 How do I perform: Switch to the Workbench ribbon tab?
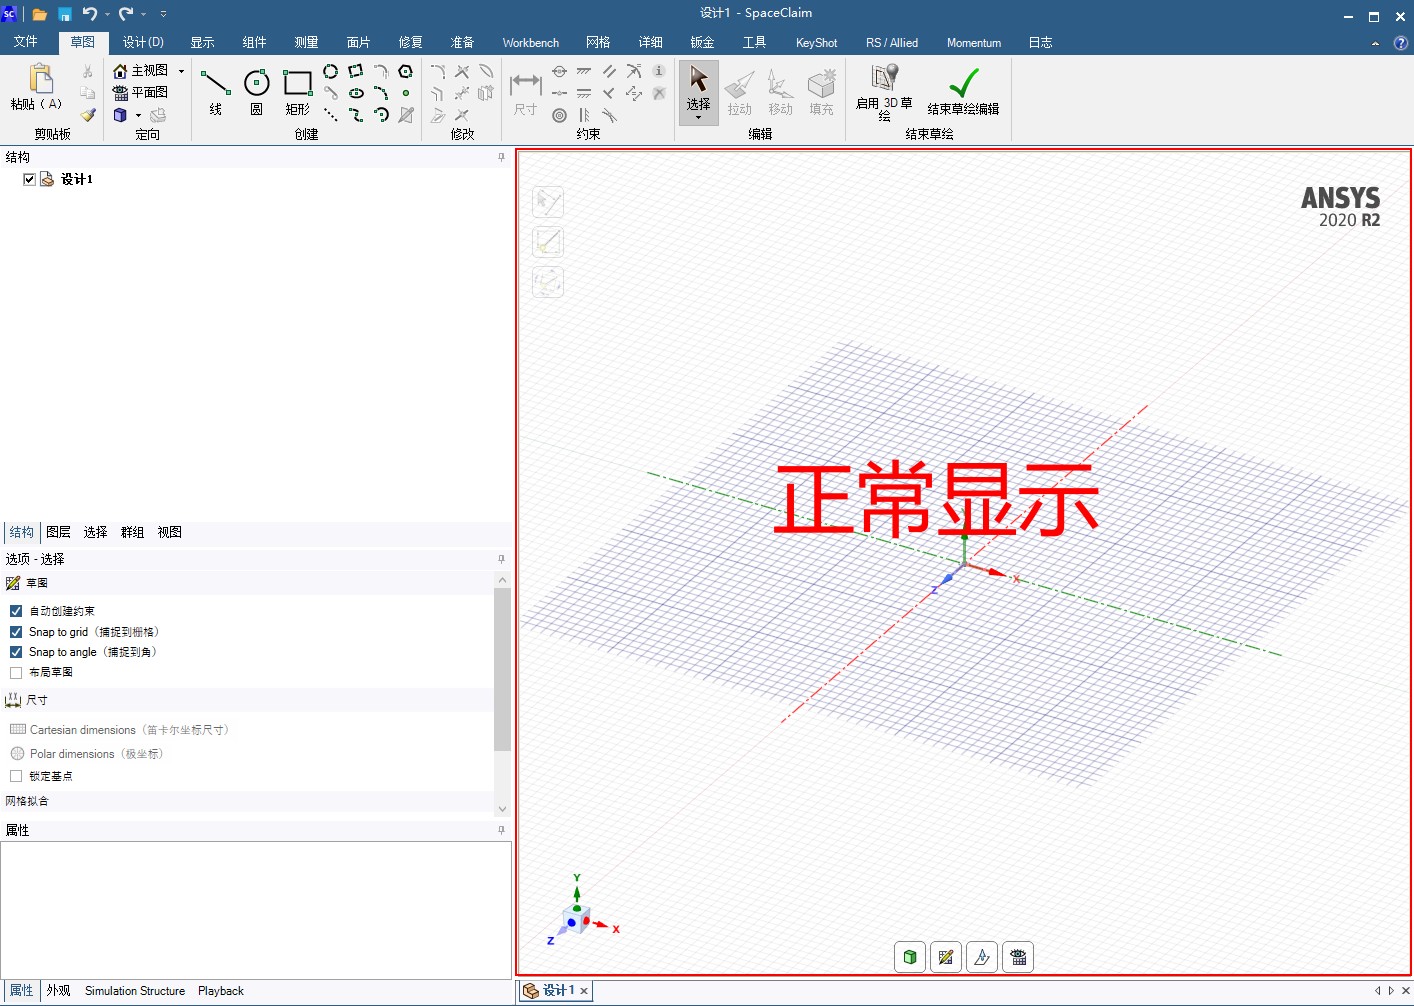point(531,42)
